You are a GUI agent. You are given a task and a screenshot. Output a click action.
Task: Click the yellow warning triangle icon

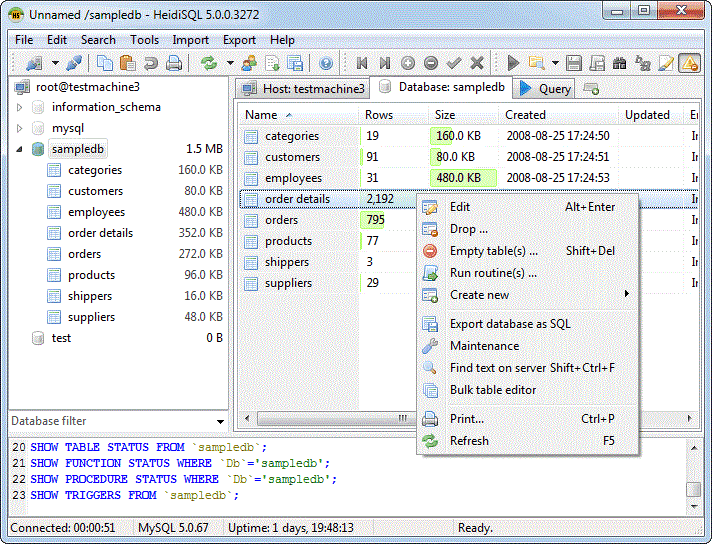[688, 63]
